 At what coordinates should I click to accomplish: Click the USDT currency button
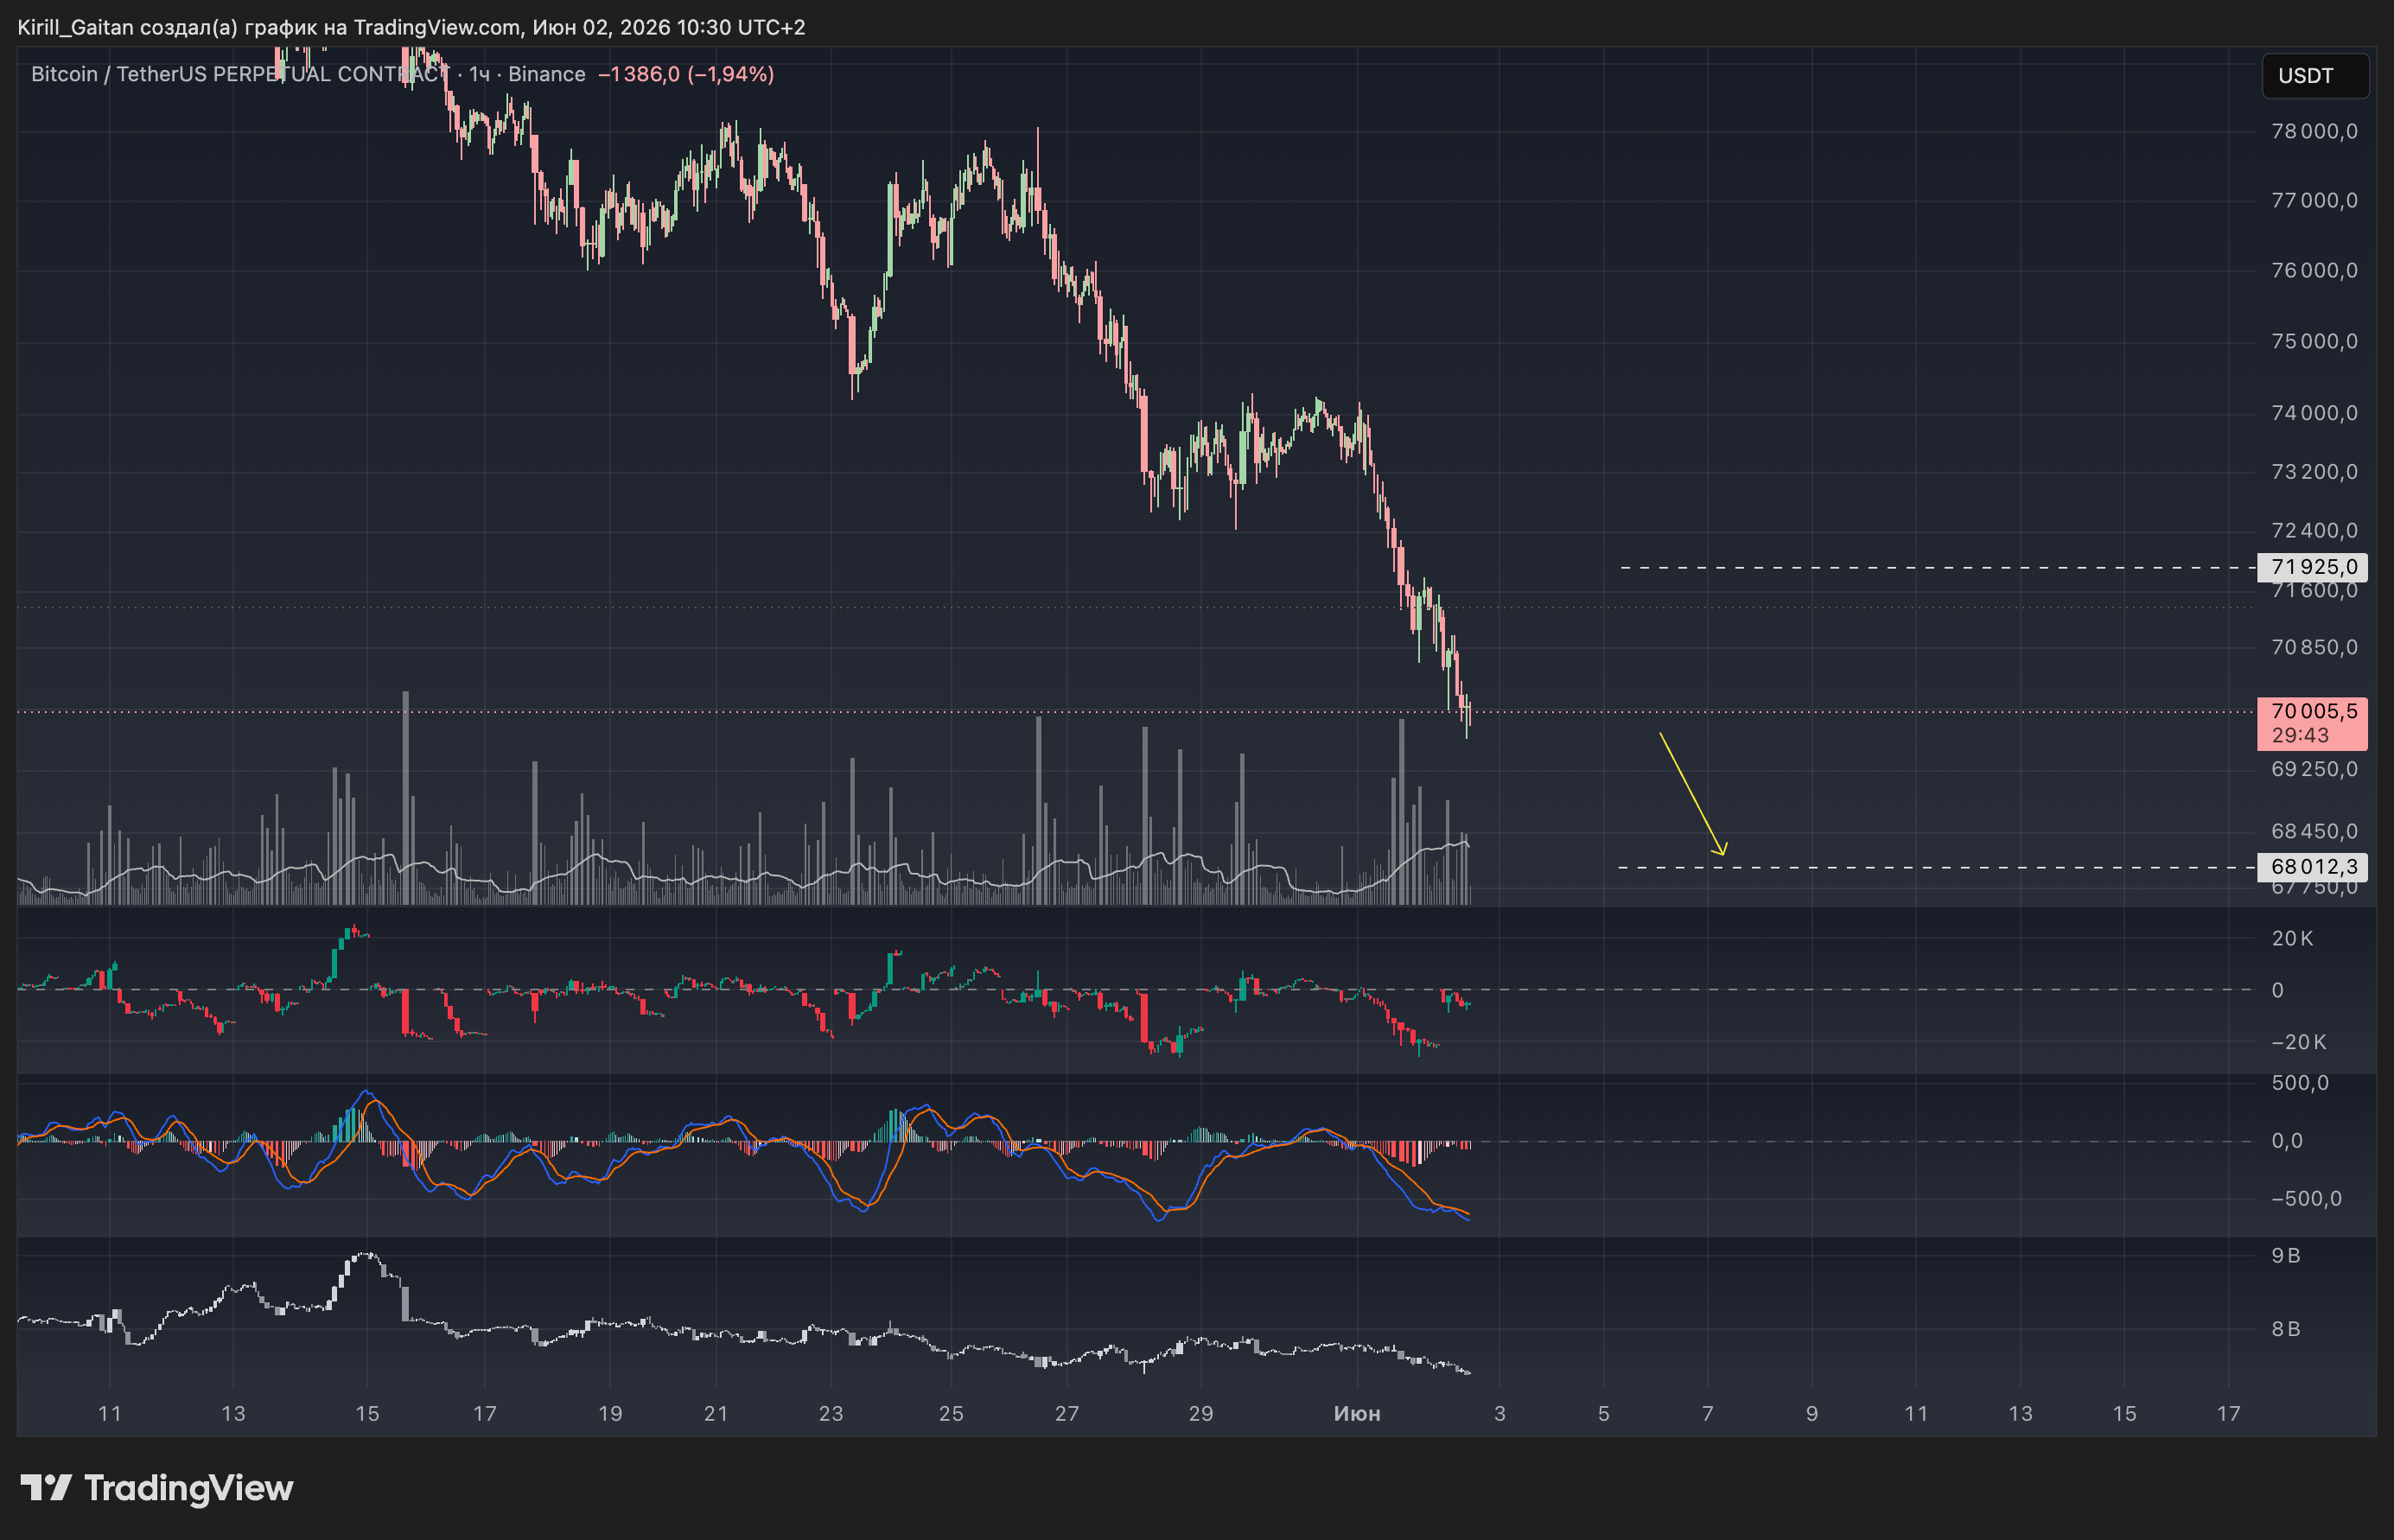pyautogui.click(x=2314, y=76)
